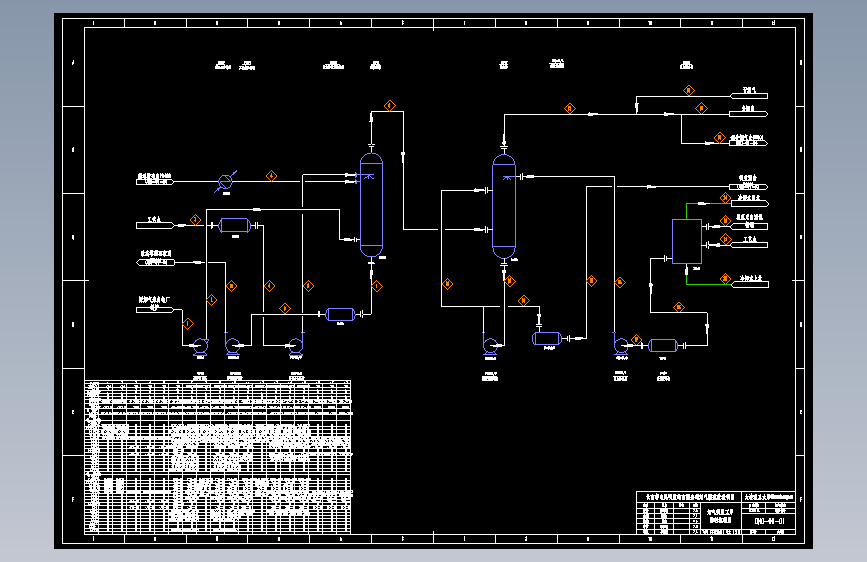Select the second outlet arrow on the right side

(x=748, y=114)
